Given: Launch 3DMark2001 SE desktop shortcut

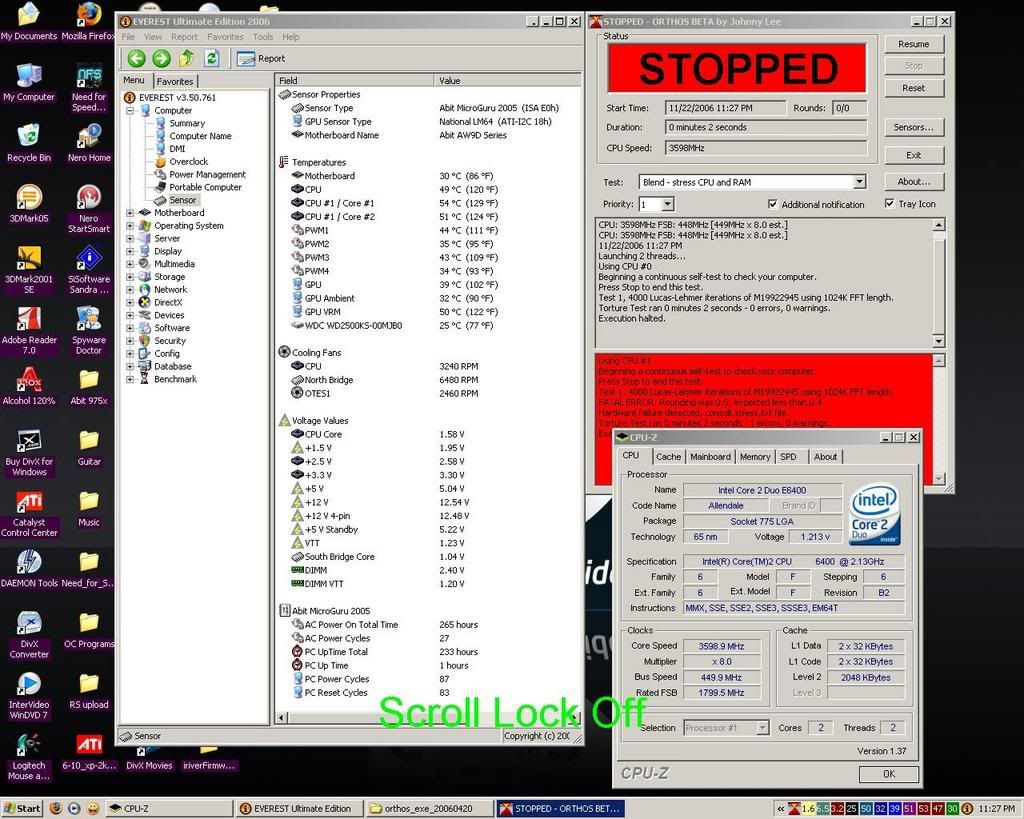Looking at the screenshot, I should (29, 270).
